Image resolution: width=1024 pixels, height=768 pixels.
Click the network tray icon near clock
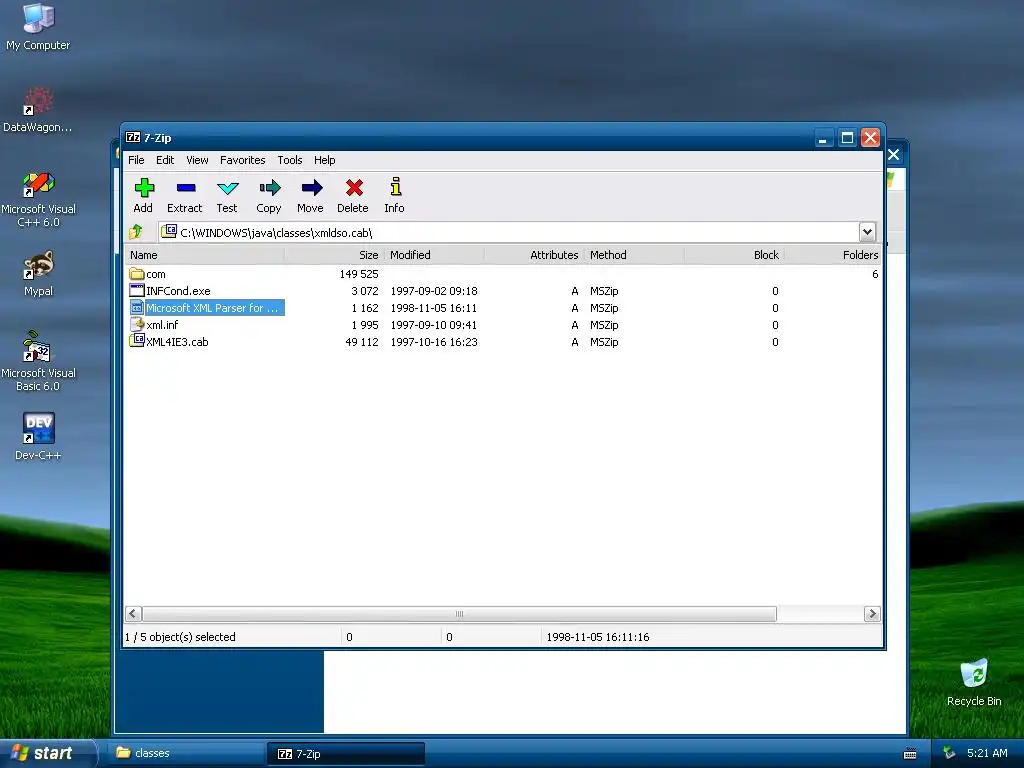[949, 753]
